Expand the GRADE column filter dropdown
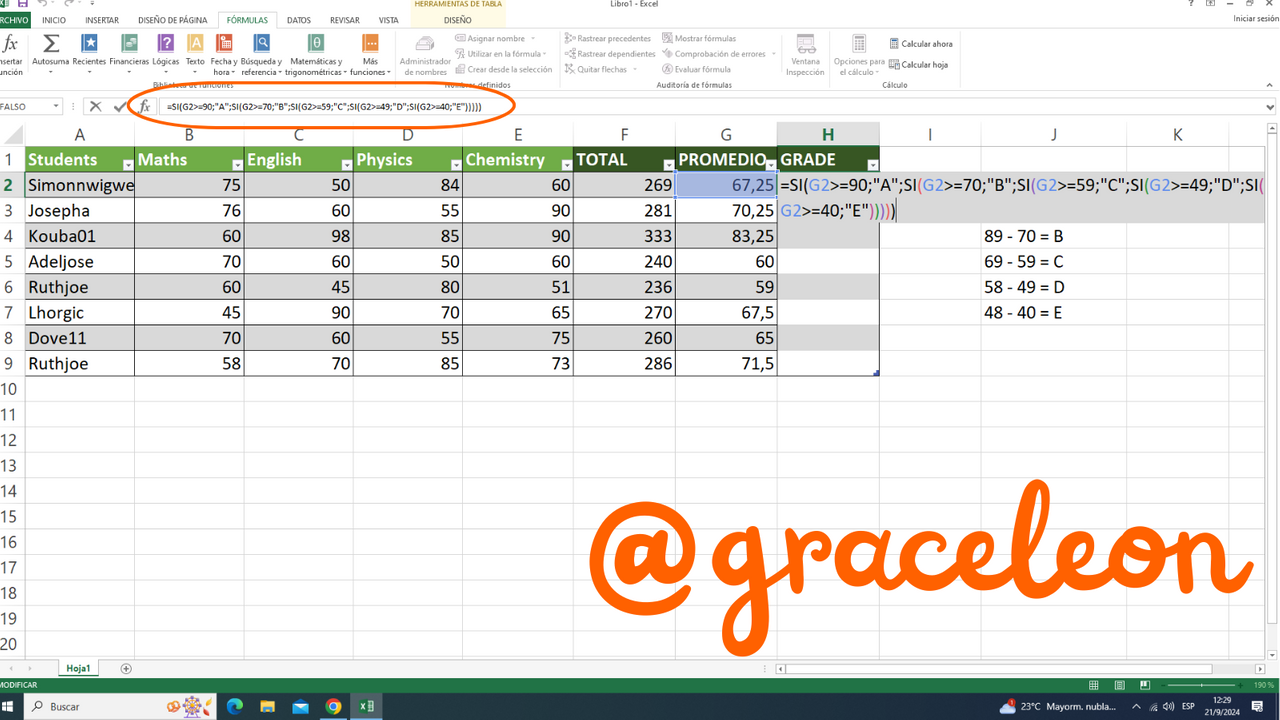The image size is (1280, 720). pos(873,164)
